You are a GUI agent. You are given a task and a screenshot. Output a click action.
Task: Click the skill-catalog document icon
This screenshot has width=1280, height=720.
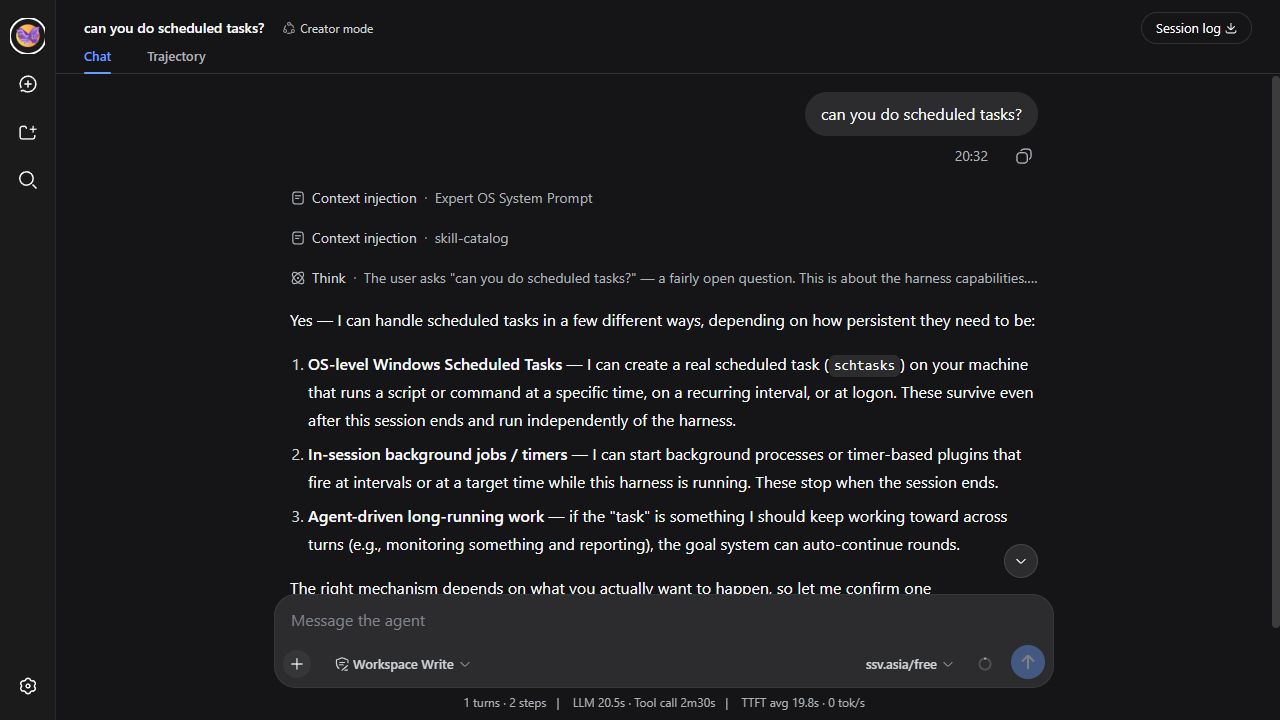coord(297,238)
